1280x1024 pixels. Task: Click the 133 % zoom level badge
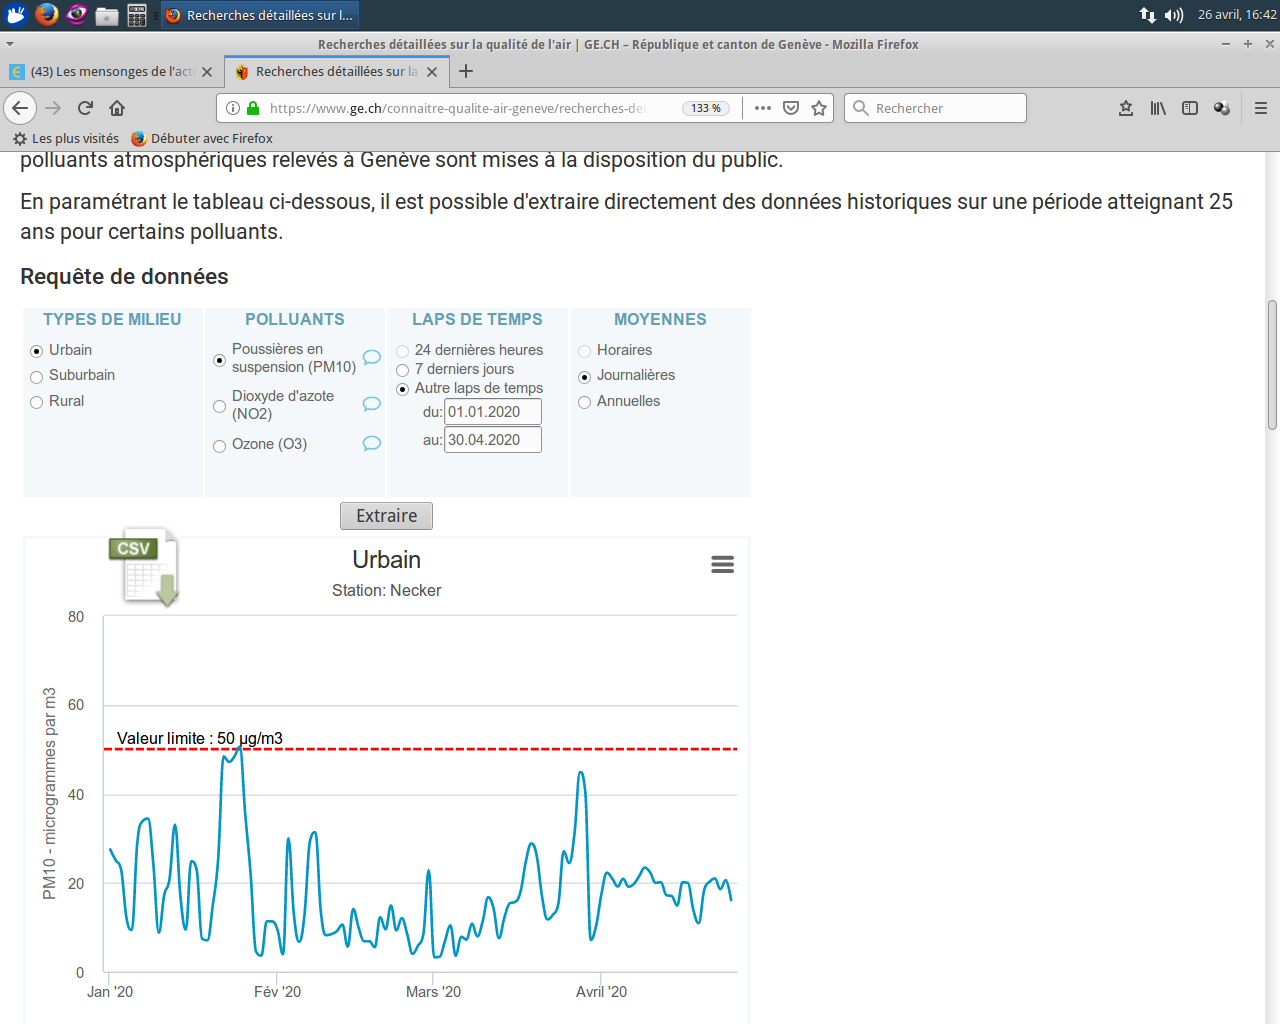(x=706, y=108)
